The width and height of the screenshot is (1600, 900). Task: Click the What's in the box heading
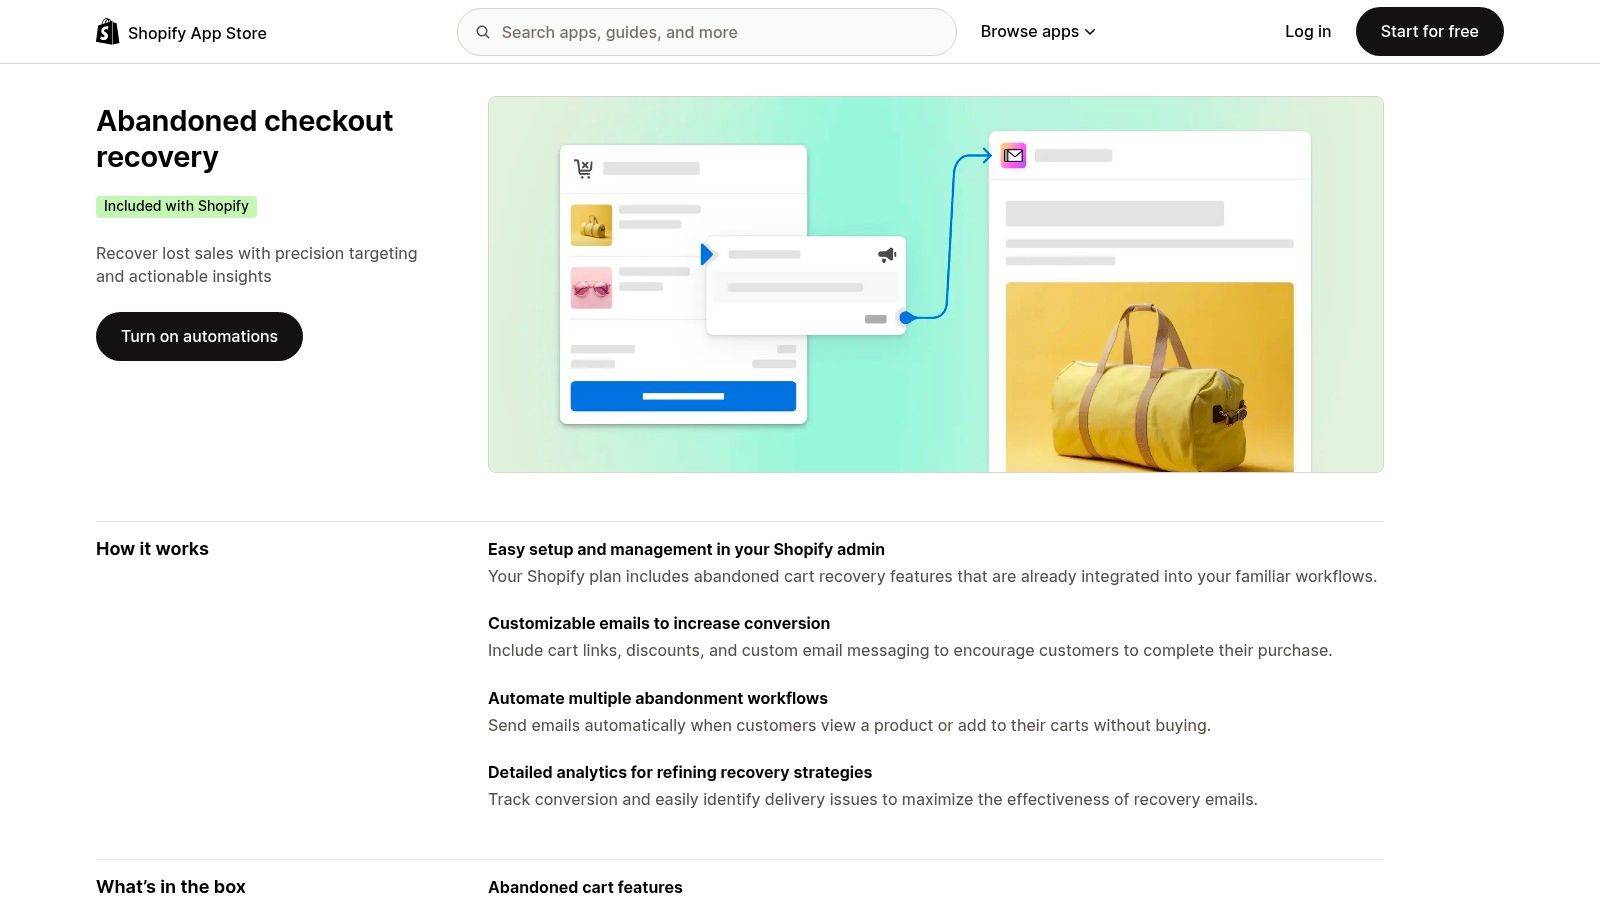point(171,887)
